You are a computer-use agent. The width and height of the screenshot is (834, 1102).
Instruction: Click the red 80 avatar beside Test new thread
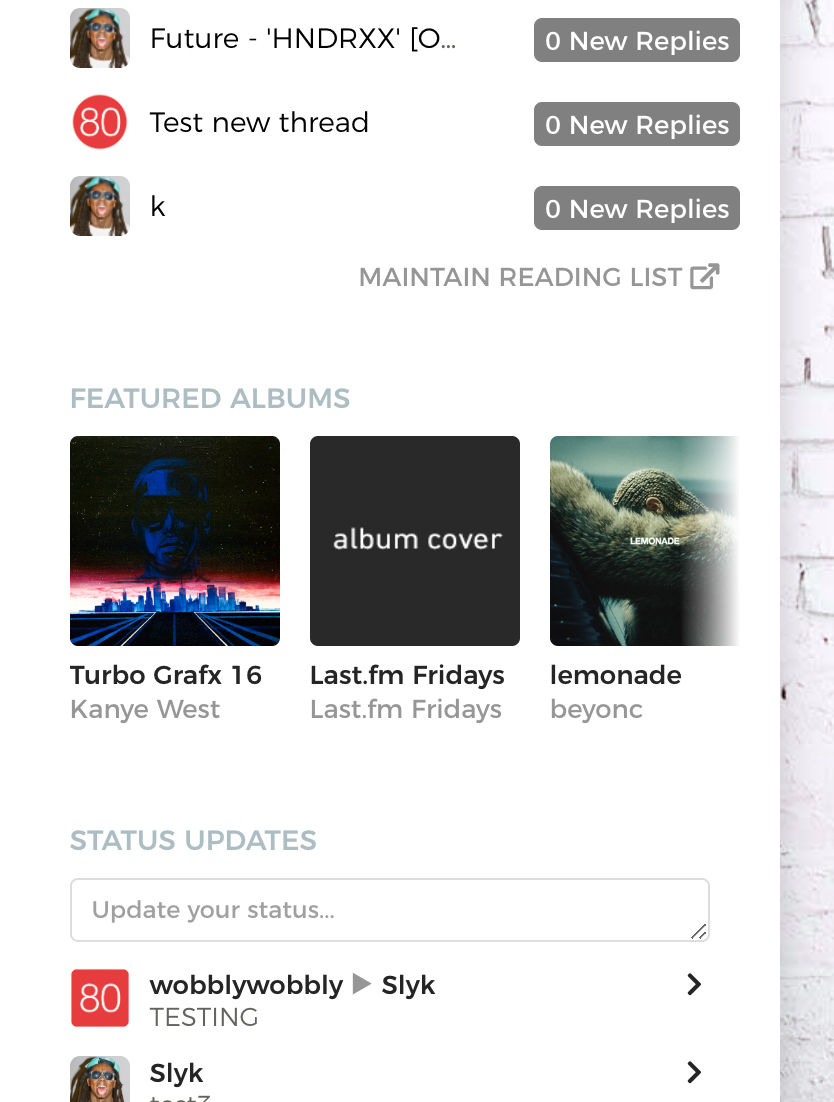(x=100, y=122)
